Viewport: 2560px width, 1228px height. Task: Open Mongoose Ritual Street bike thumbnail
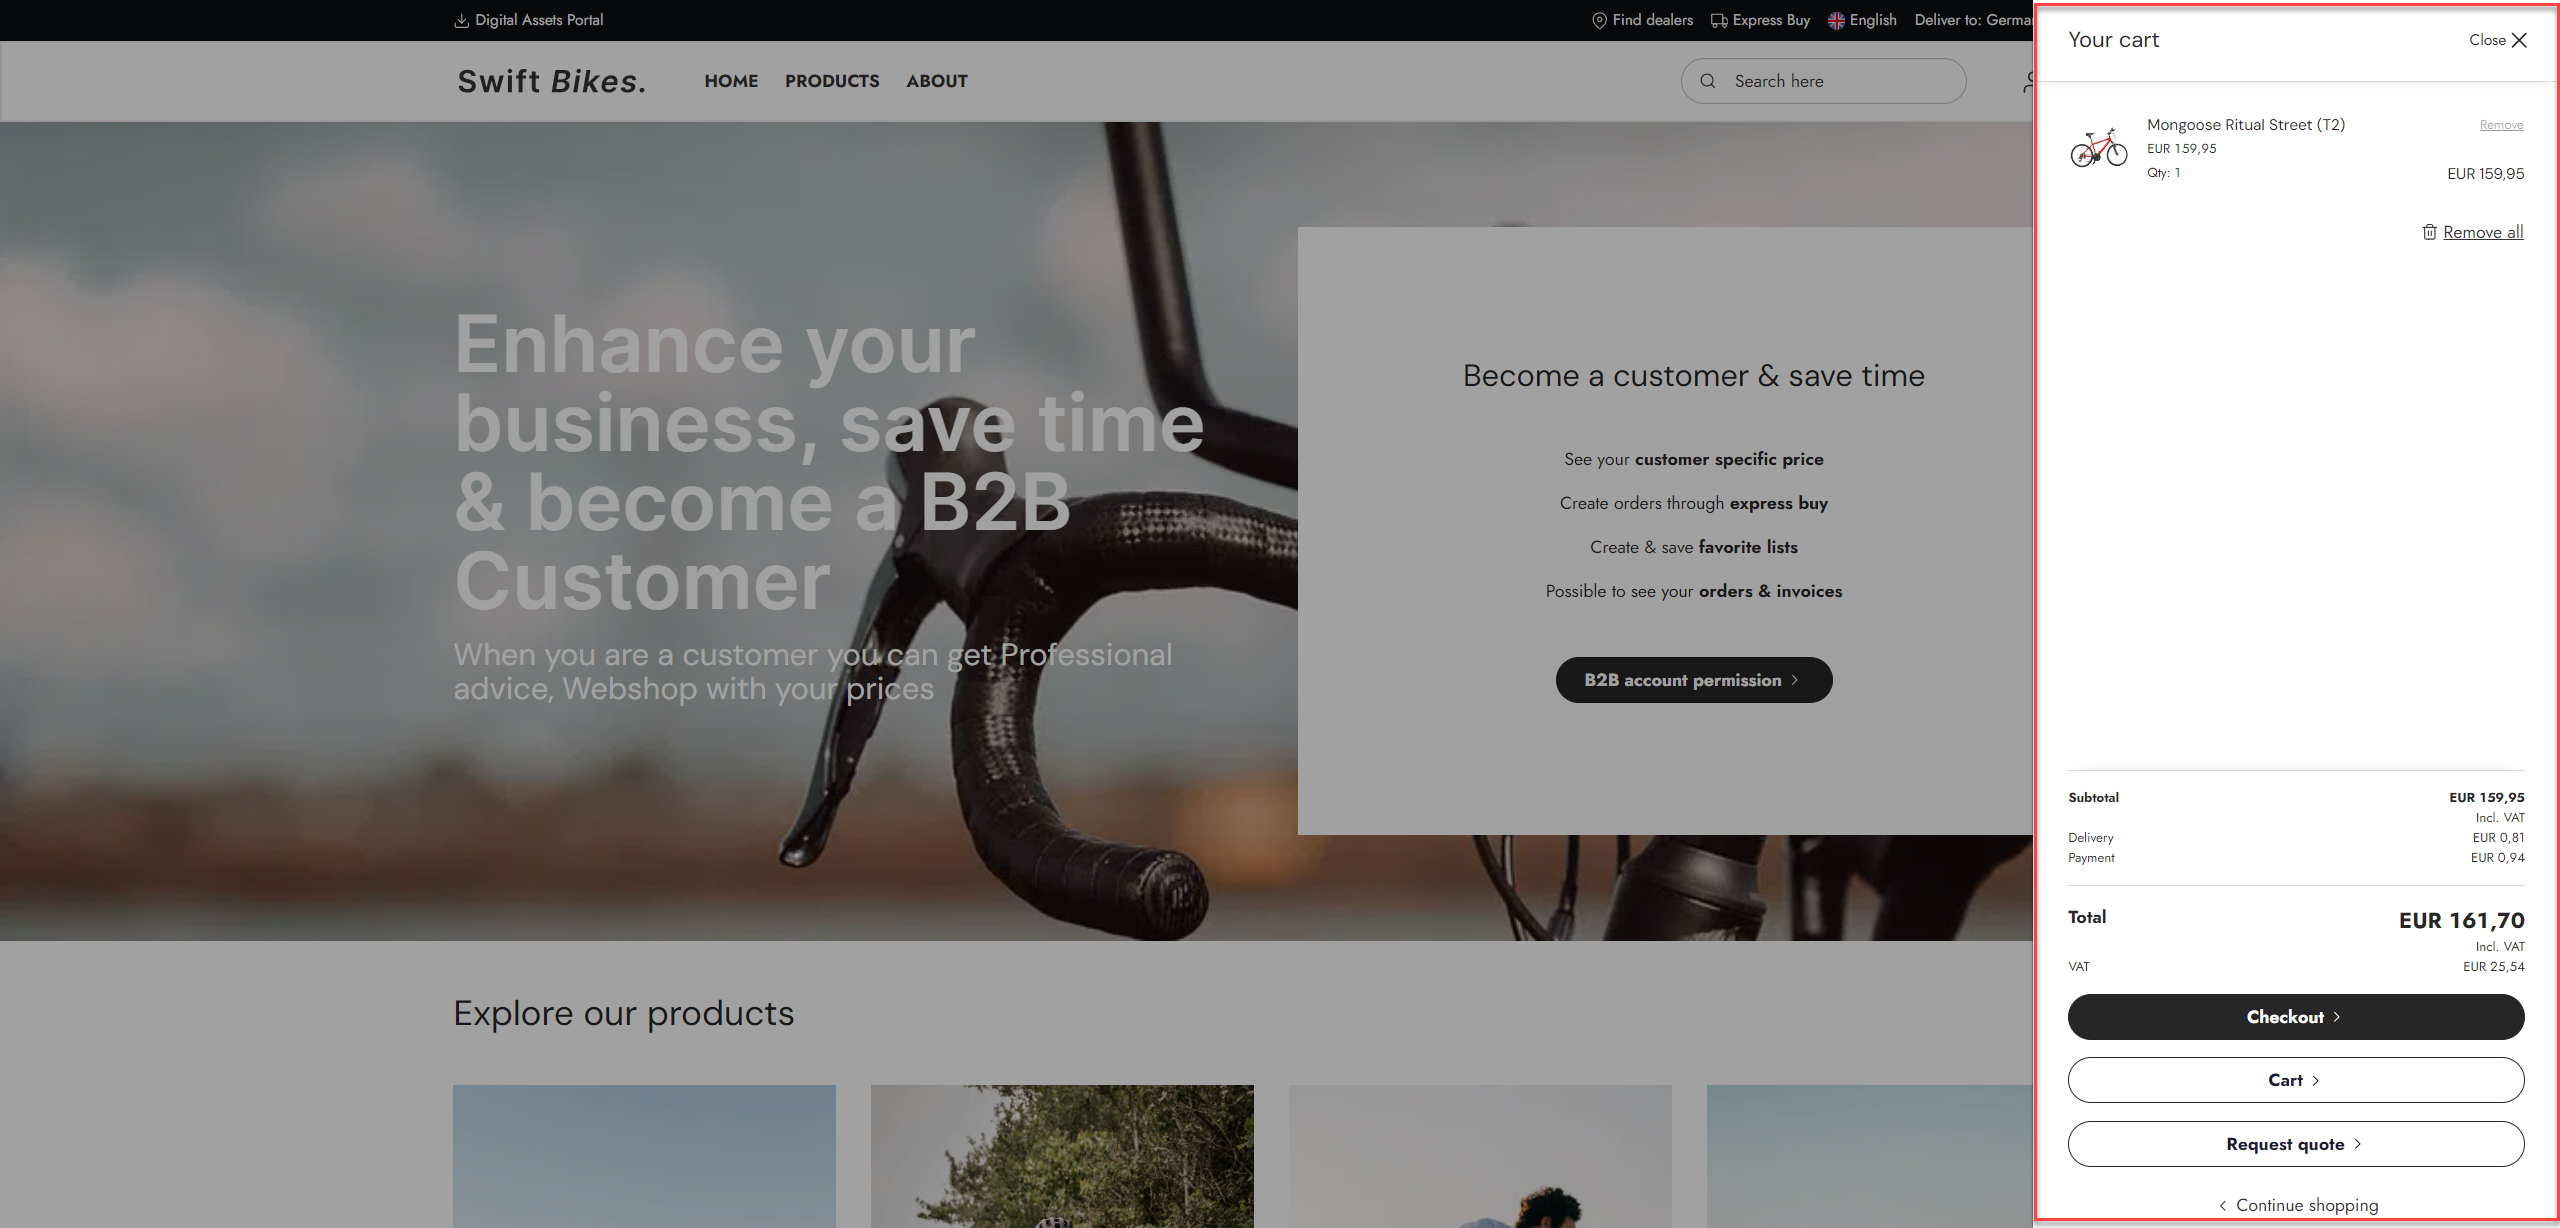coord(2099,148)
